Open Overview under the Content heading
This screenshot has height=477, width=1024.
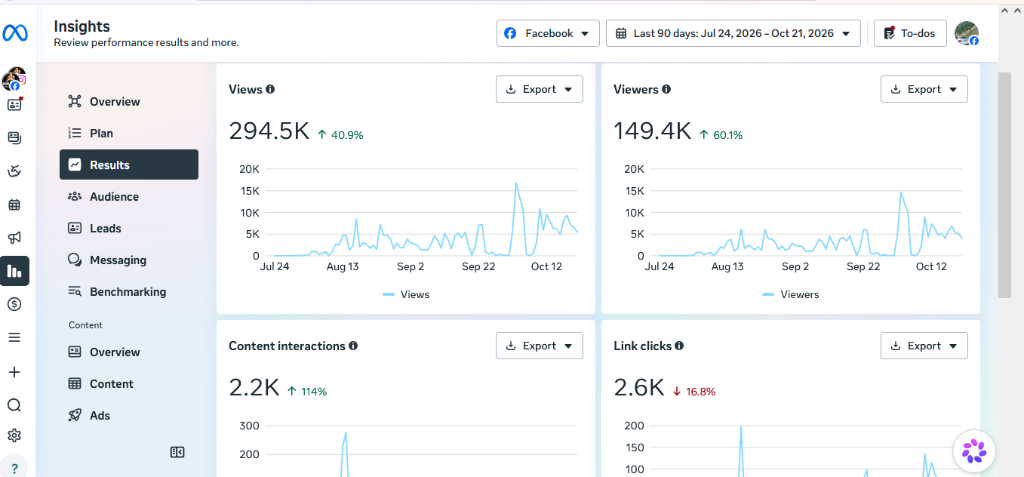(x=129, y=352)
